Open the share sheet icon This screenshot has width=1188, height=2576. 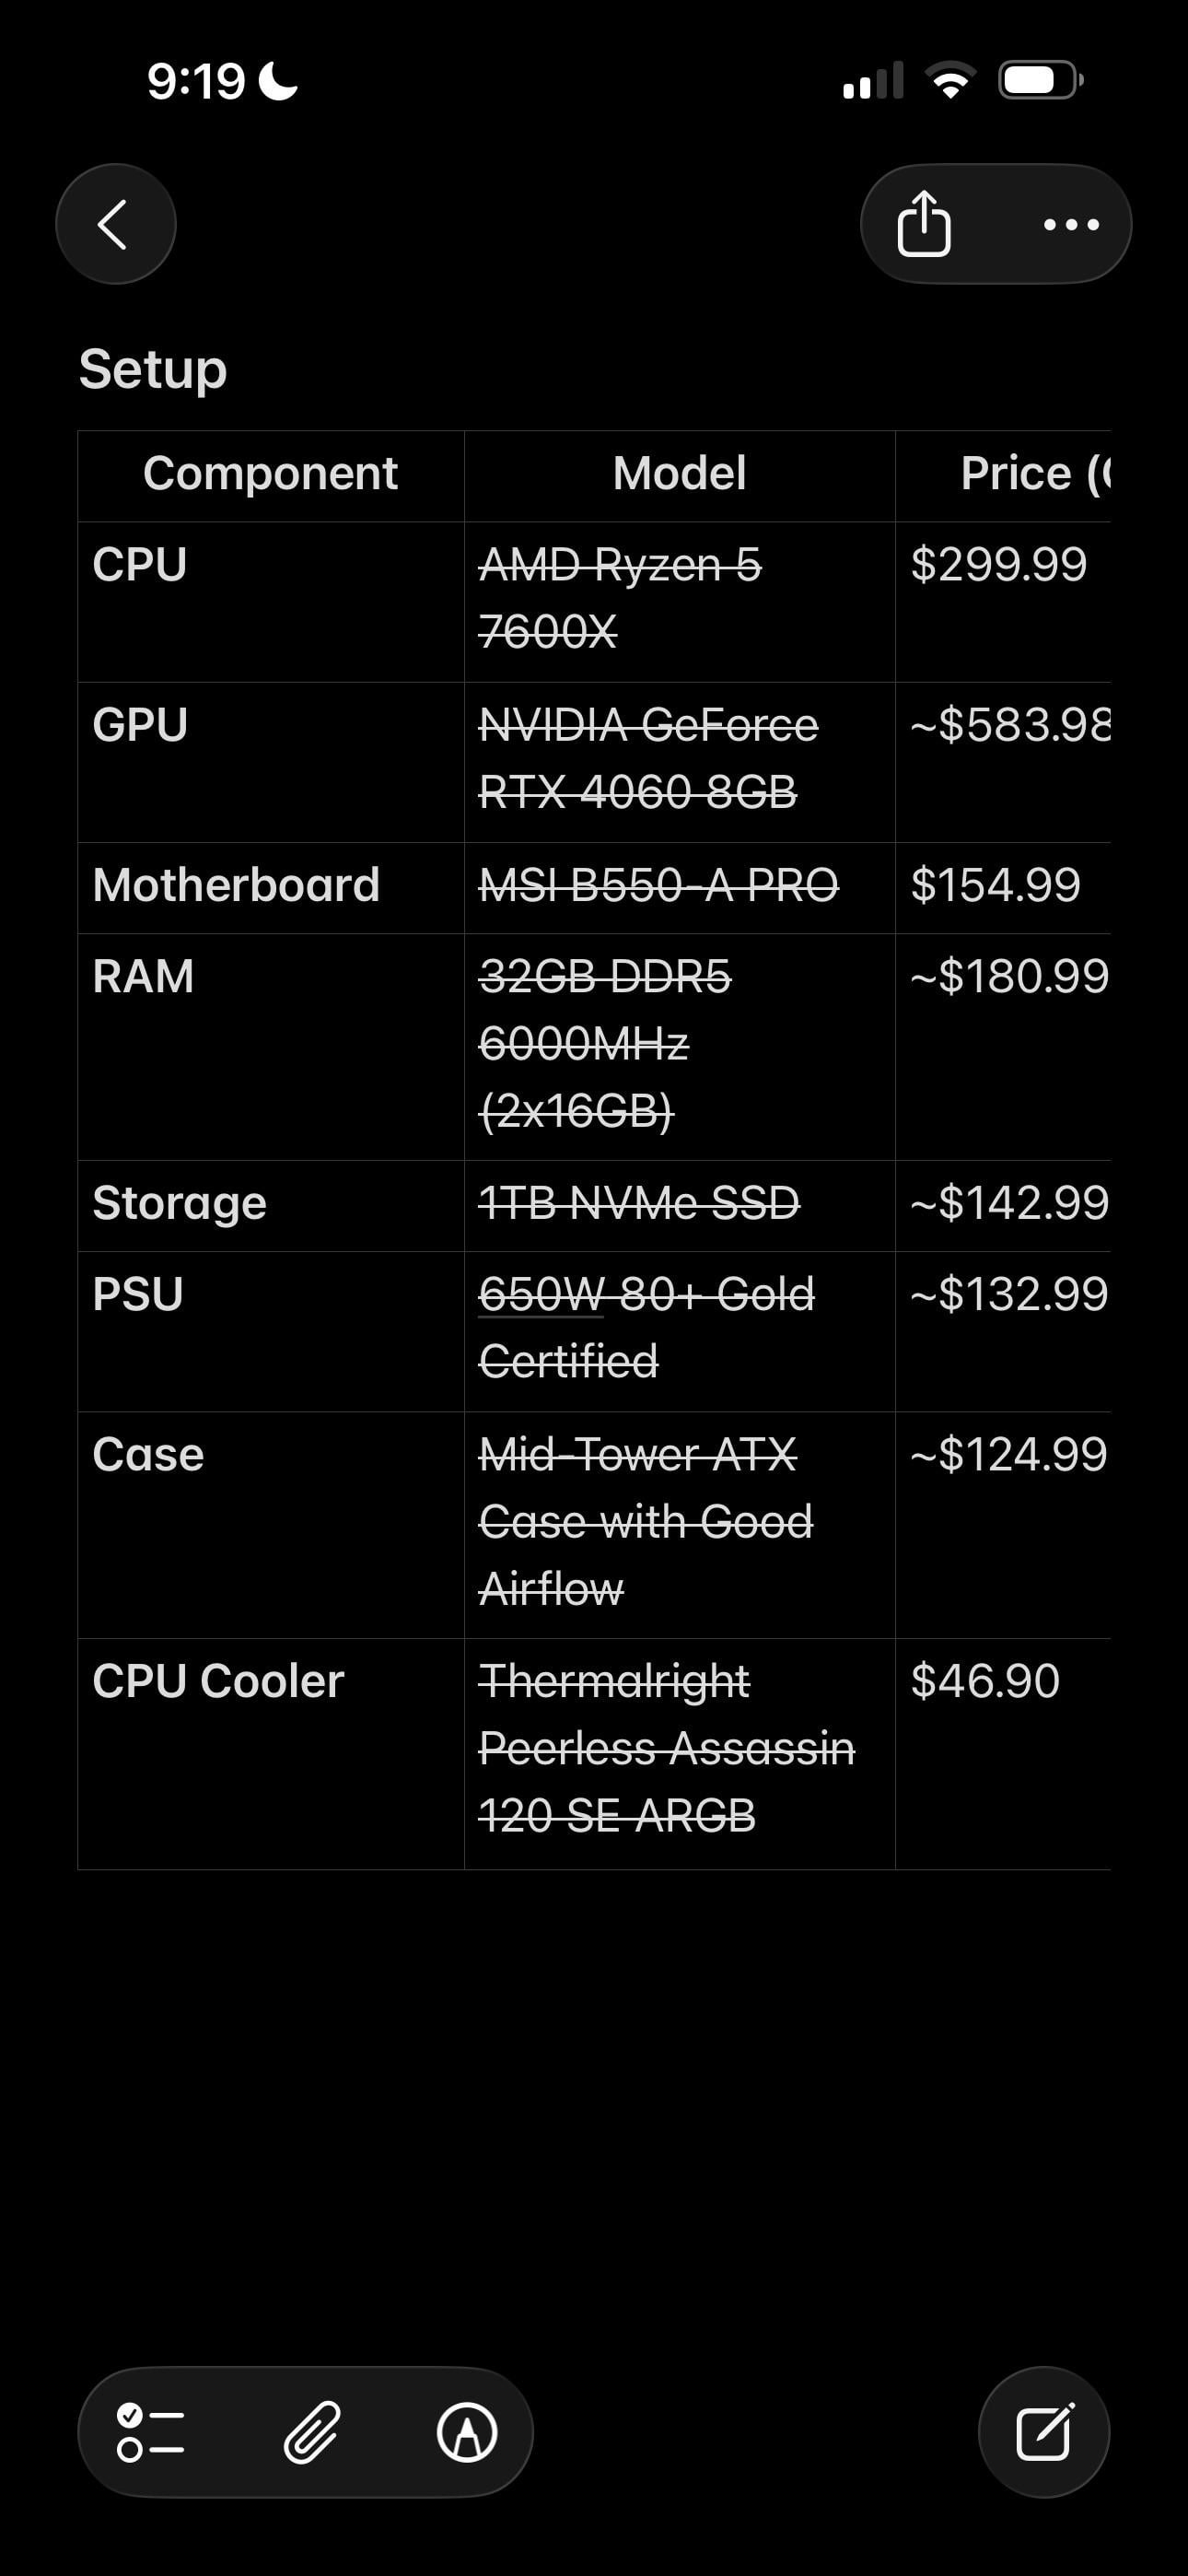923,224
